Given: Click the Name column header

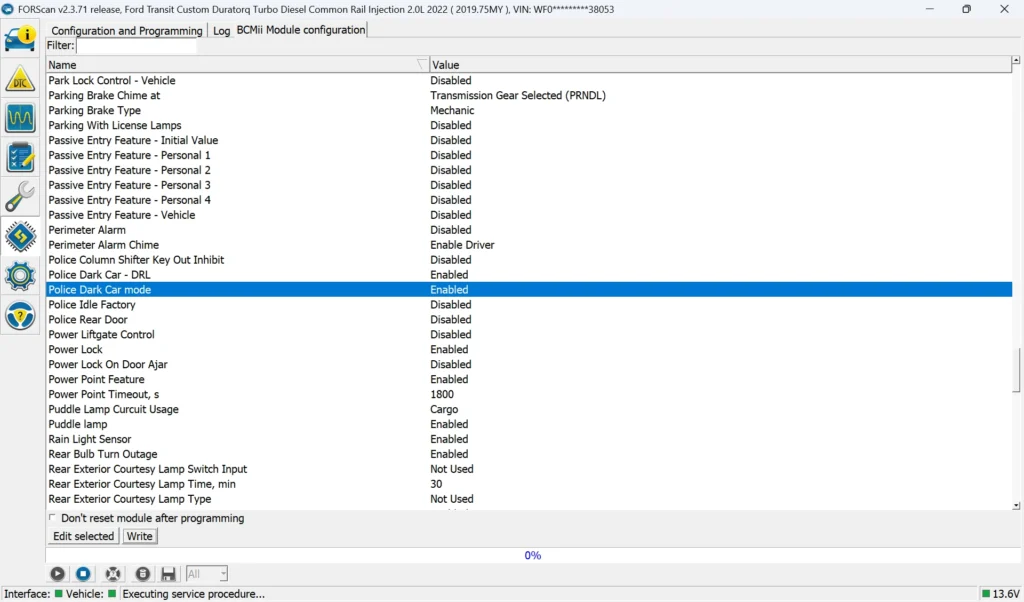Looking at the screenshot, I should click(238, 65).
